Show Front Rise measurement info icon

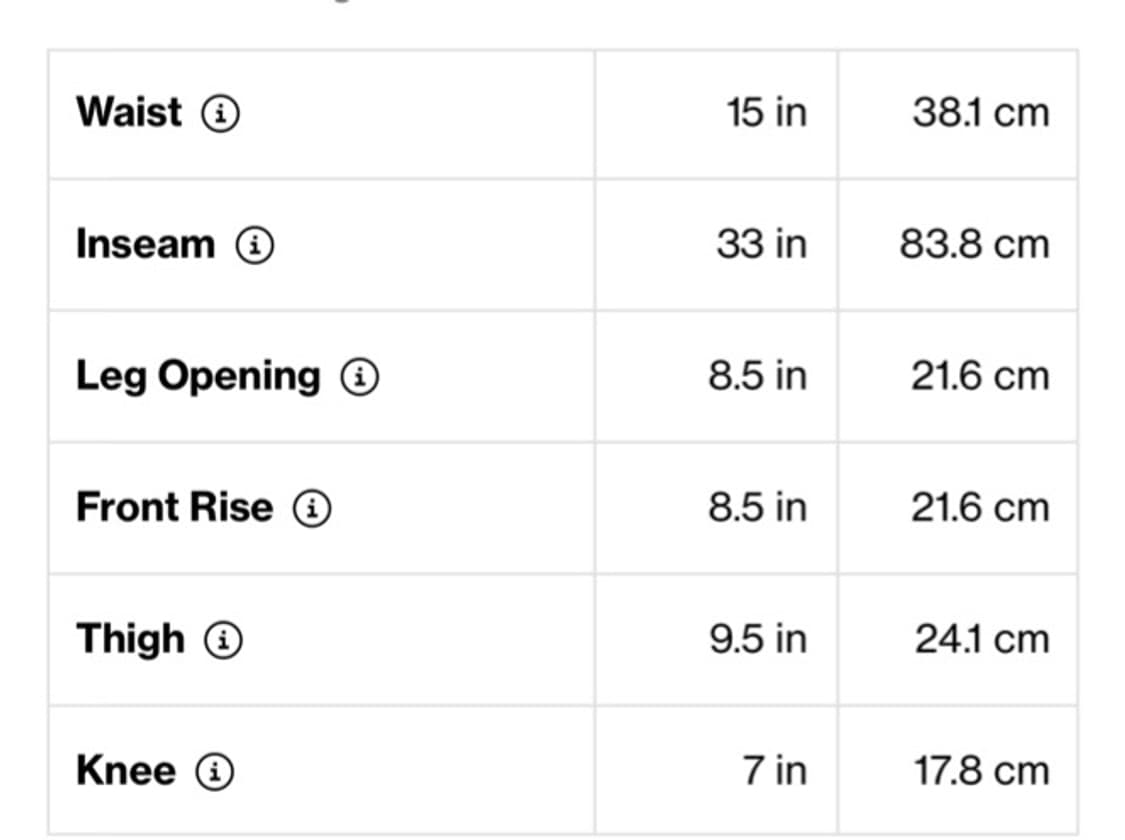312,509
